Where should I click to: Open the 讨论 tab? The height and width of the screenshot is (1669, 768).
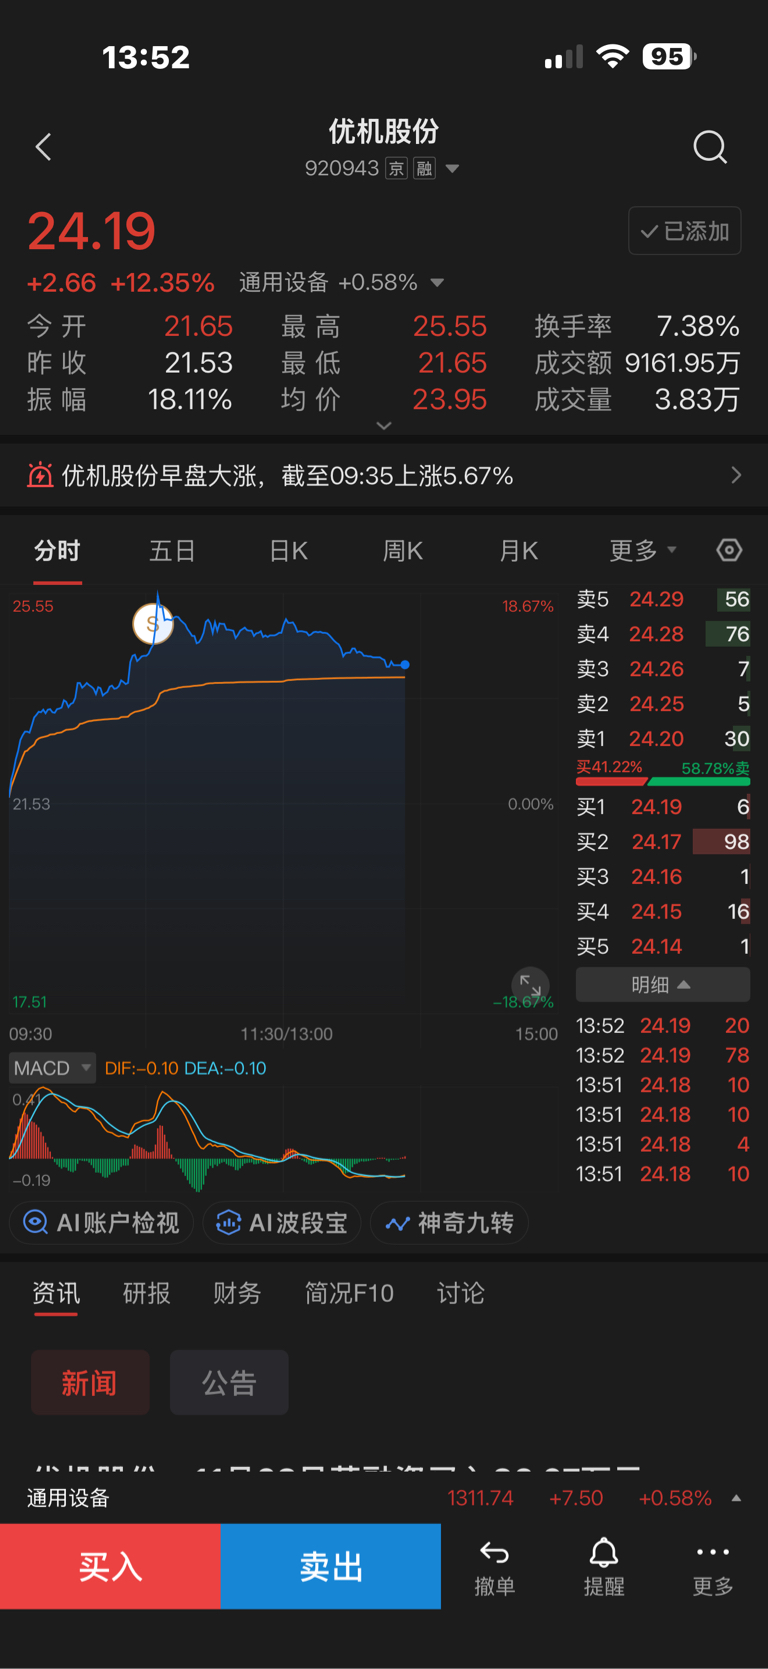click(x=461, y=1293)
